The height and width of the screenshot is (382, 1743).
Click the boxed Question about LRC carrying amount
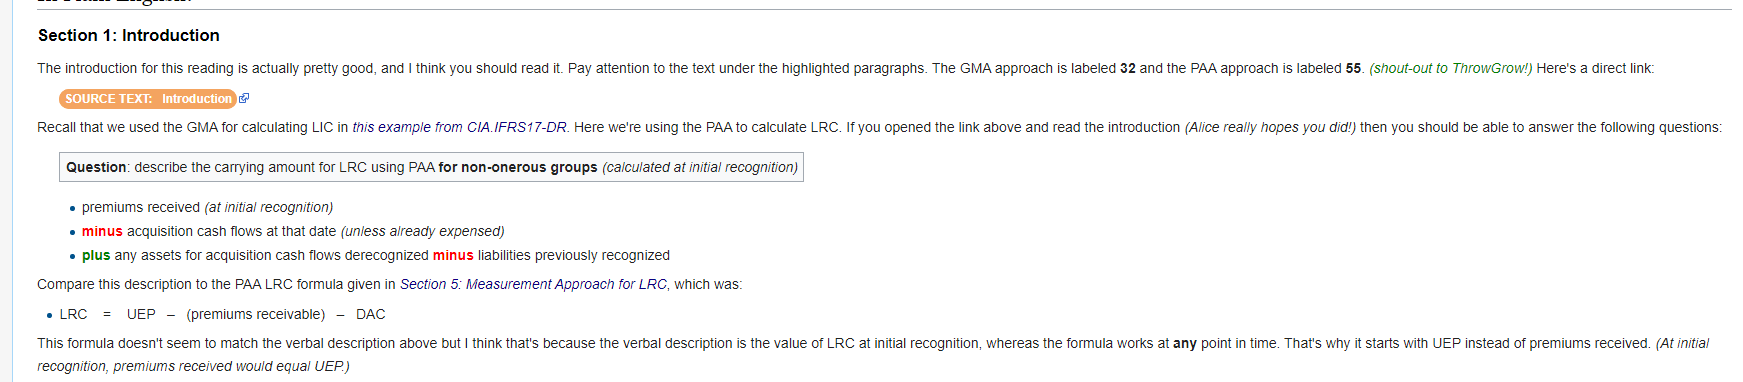[431, 167]
